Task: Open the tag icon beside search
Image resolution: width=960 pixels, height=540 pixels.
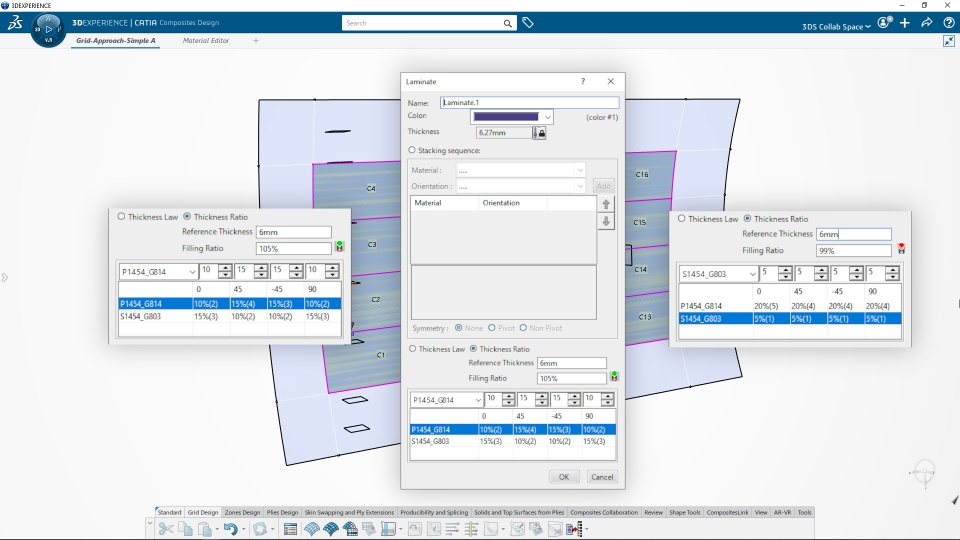Action: click(x=528, y=23)
